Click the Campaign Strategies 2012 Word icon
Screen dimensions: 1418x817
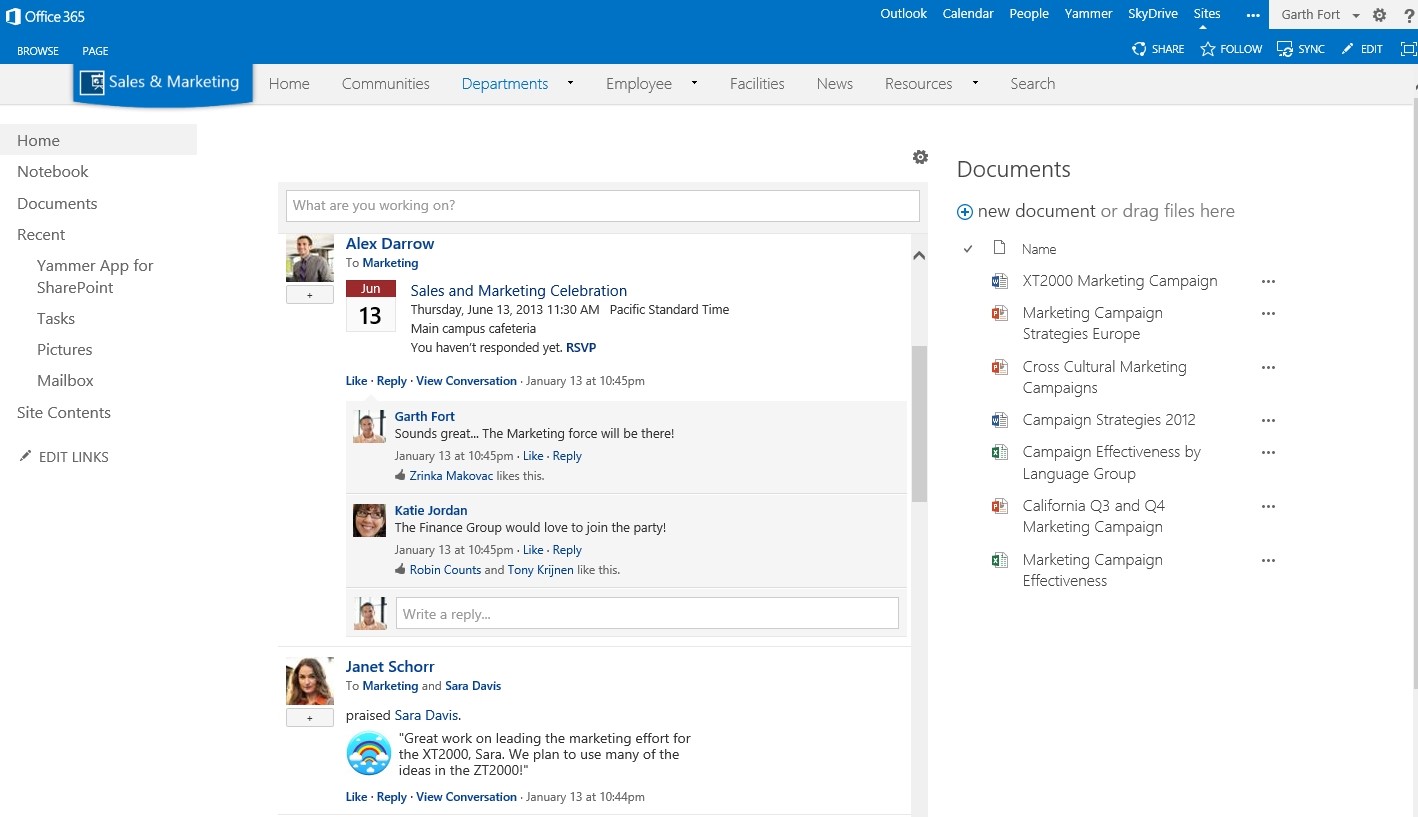pyautogui.click(x=998, y=420)
